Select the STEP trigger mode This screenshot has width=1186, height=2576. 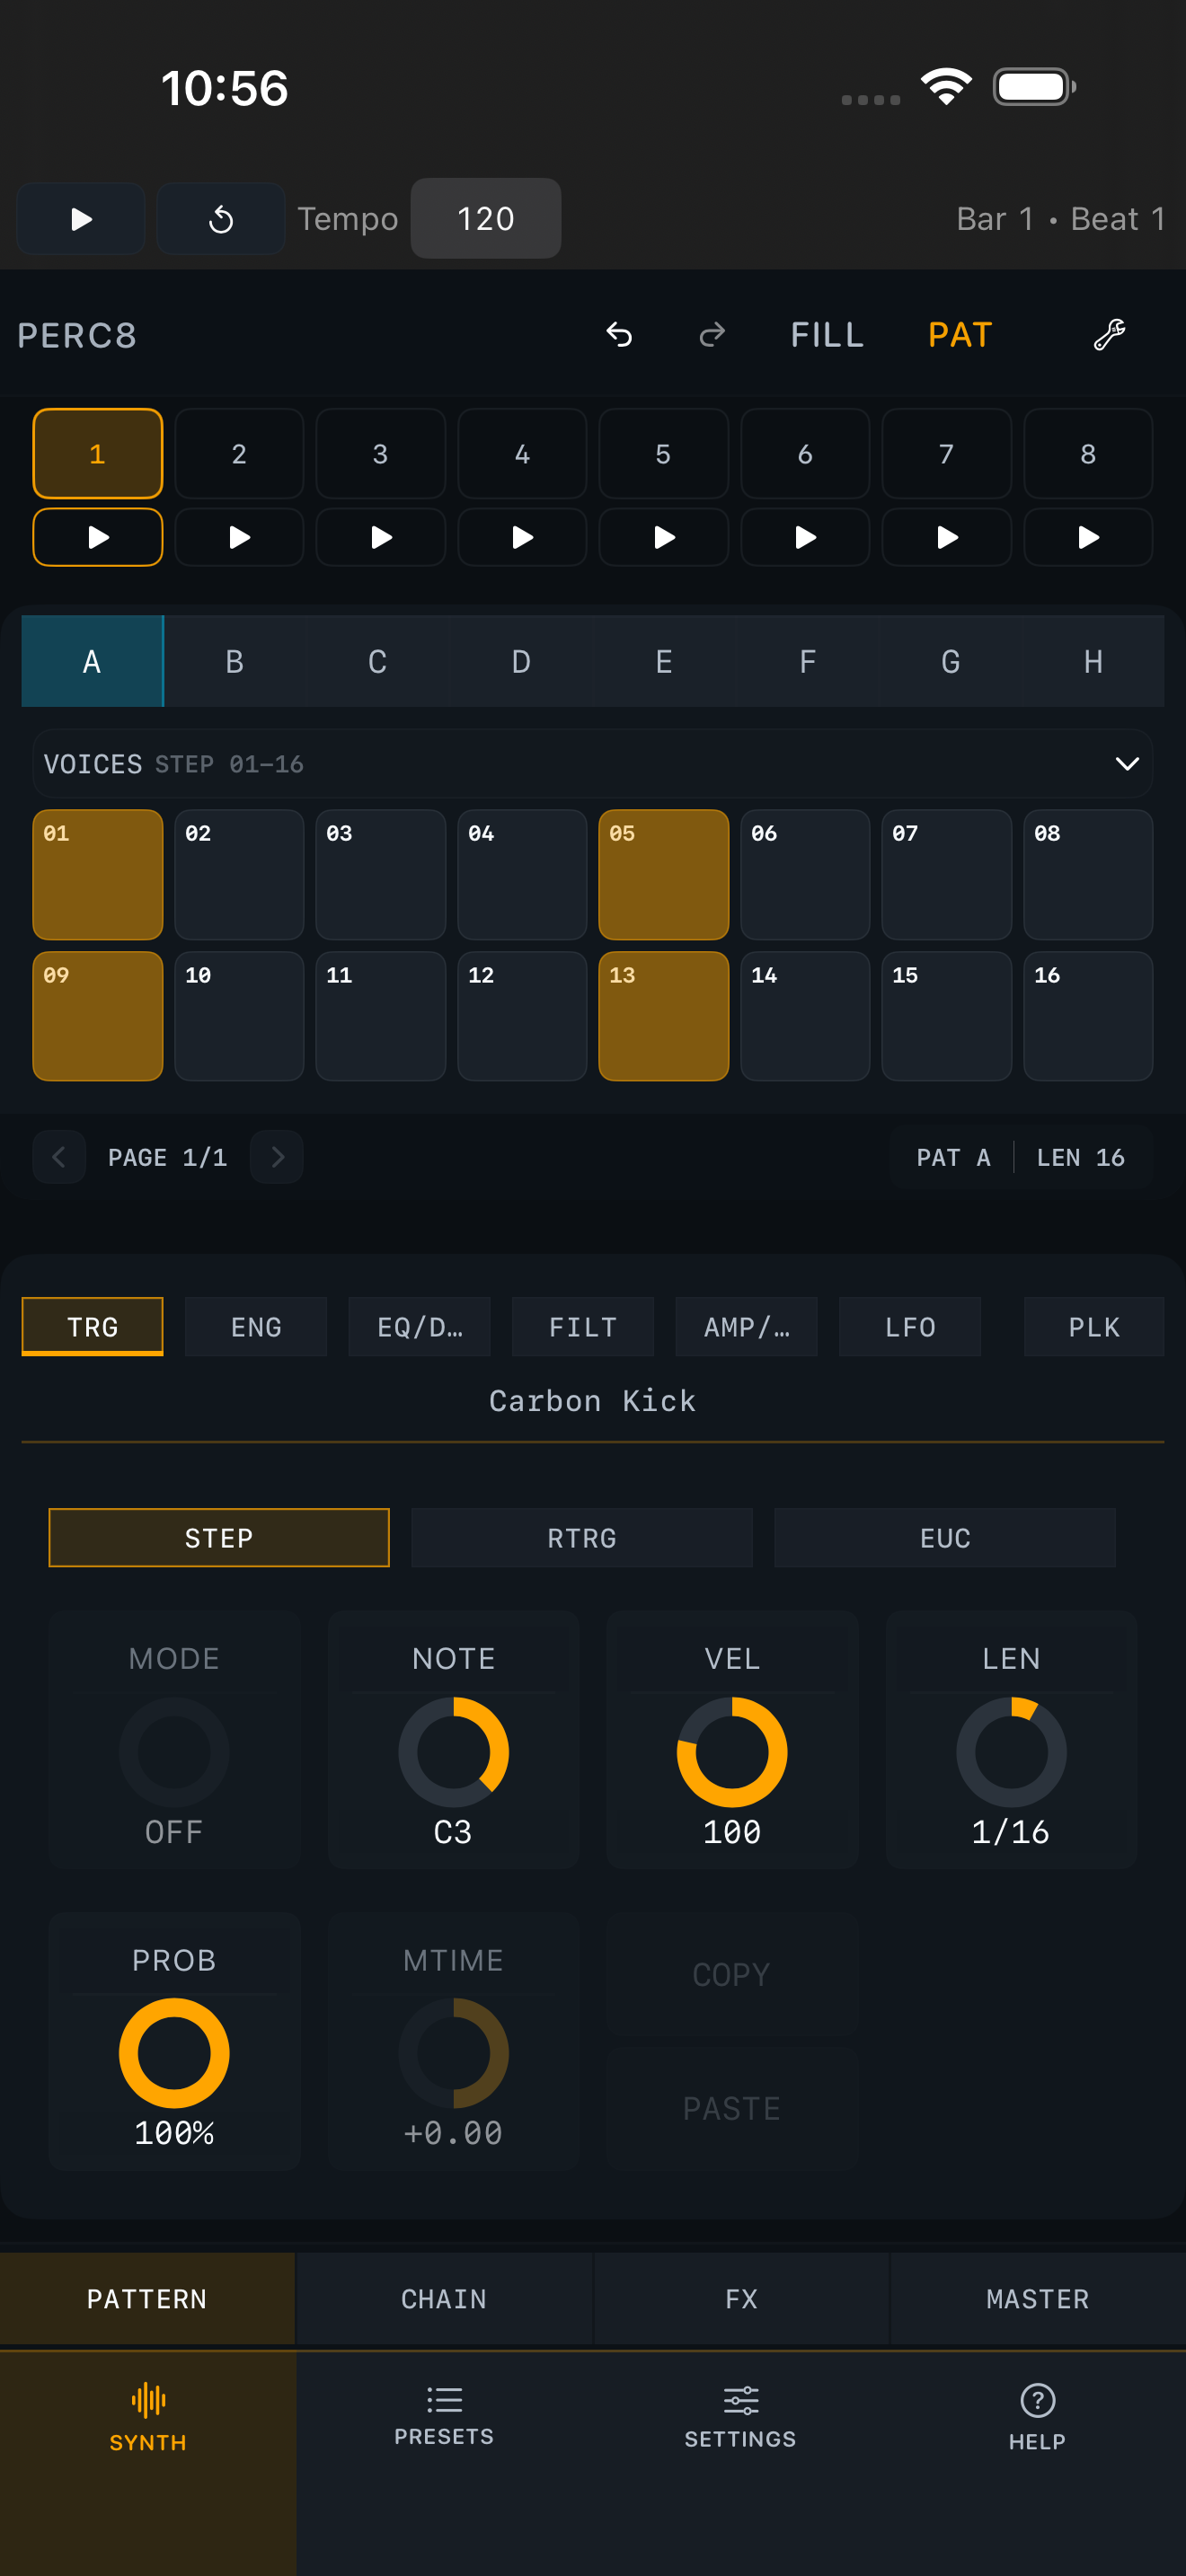coord(219,1538)
